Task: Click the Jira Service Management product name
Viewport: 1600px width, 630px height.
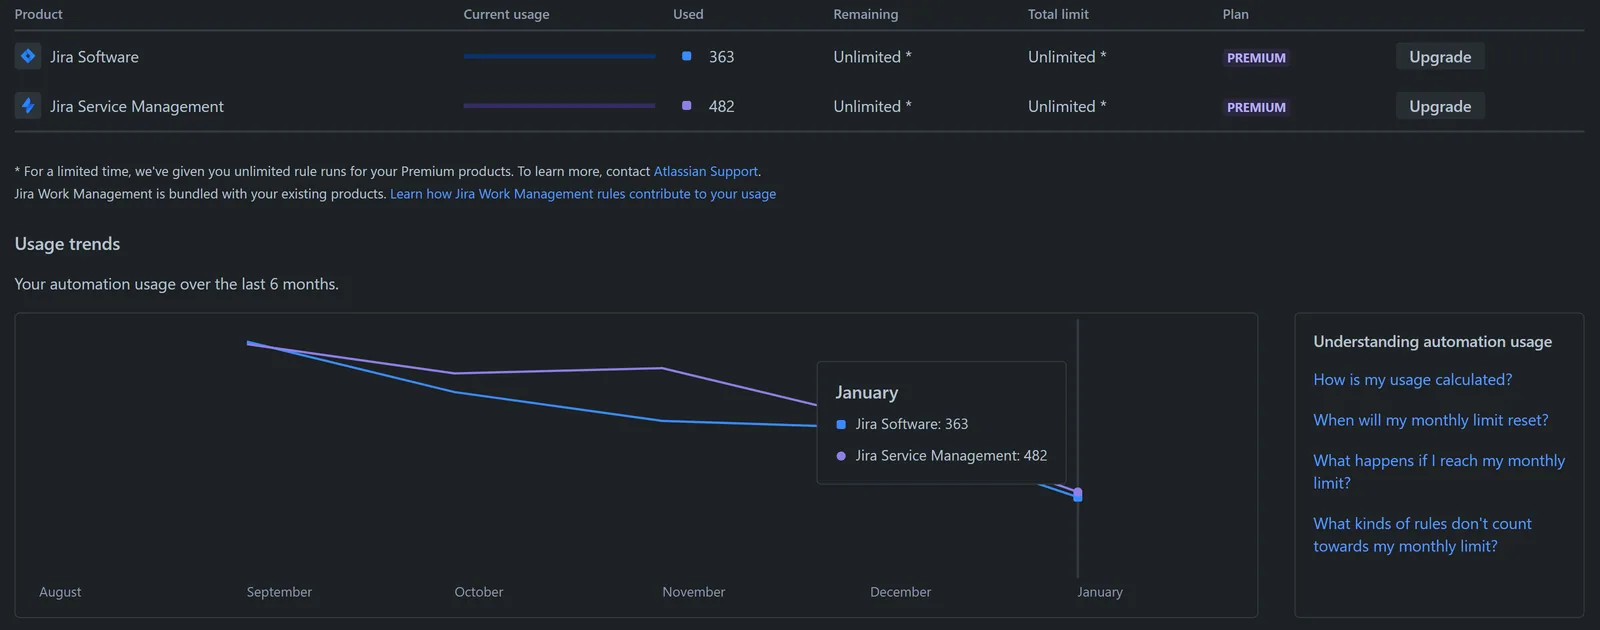Action: click(x=137, y=106)
